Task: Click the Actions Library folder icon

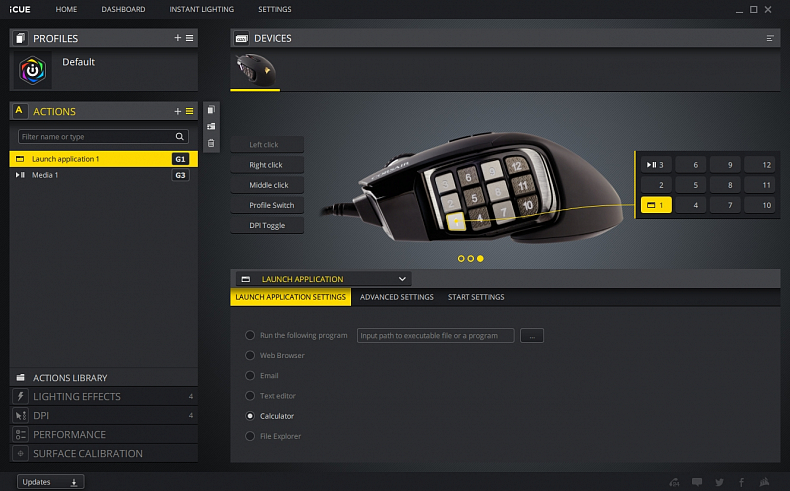Action: tap(21, 377)
